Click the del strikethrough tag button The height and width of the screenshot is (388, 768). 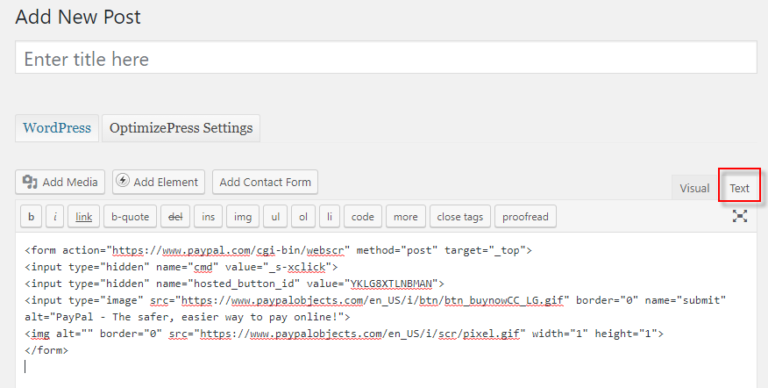pyautogui.click(x=175, y=217)
